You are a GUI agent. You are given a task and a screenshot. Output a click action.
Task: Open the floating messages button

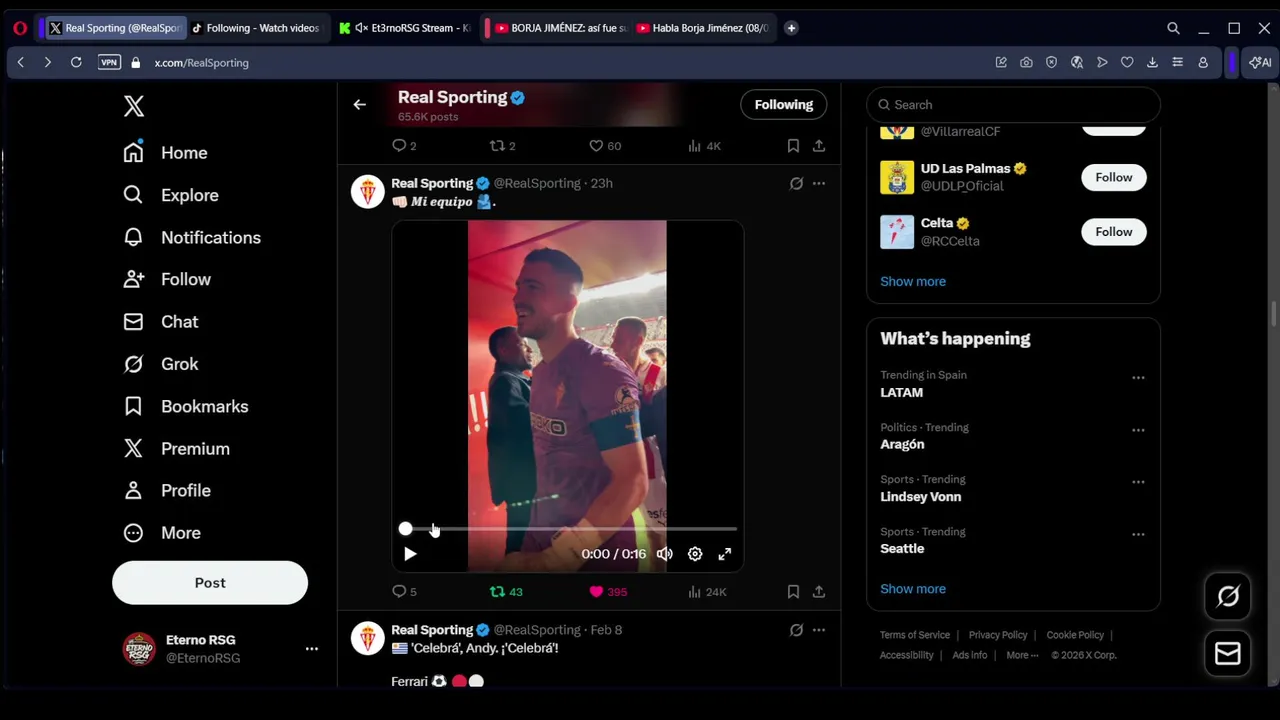(1228, 654)
